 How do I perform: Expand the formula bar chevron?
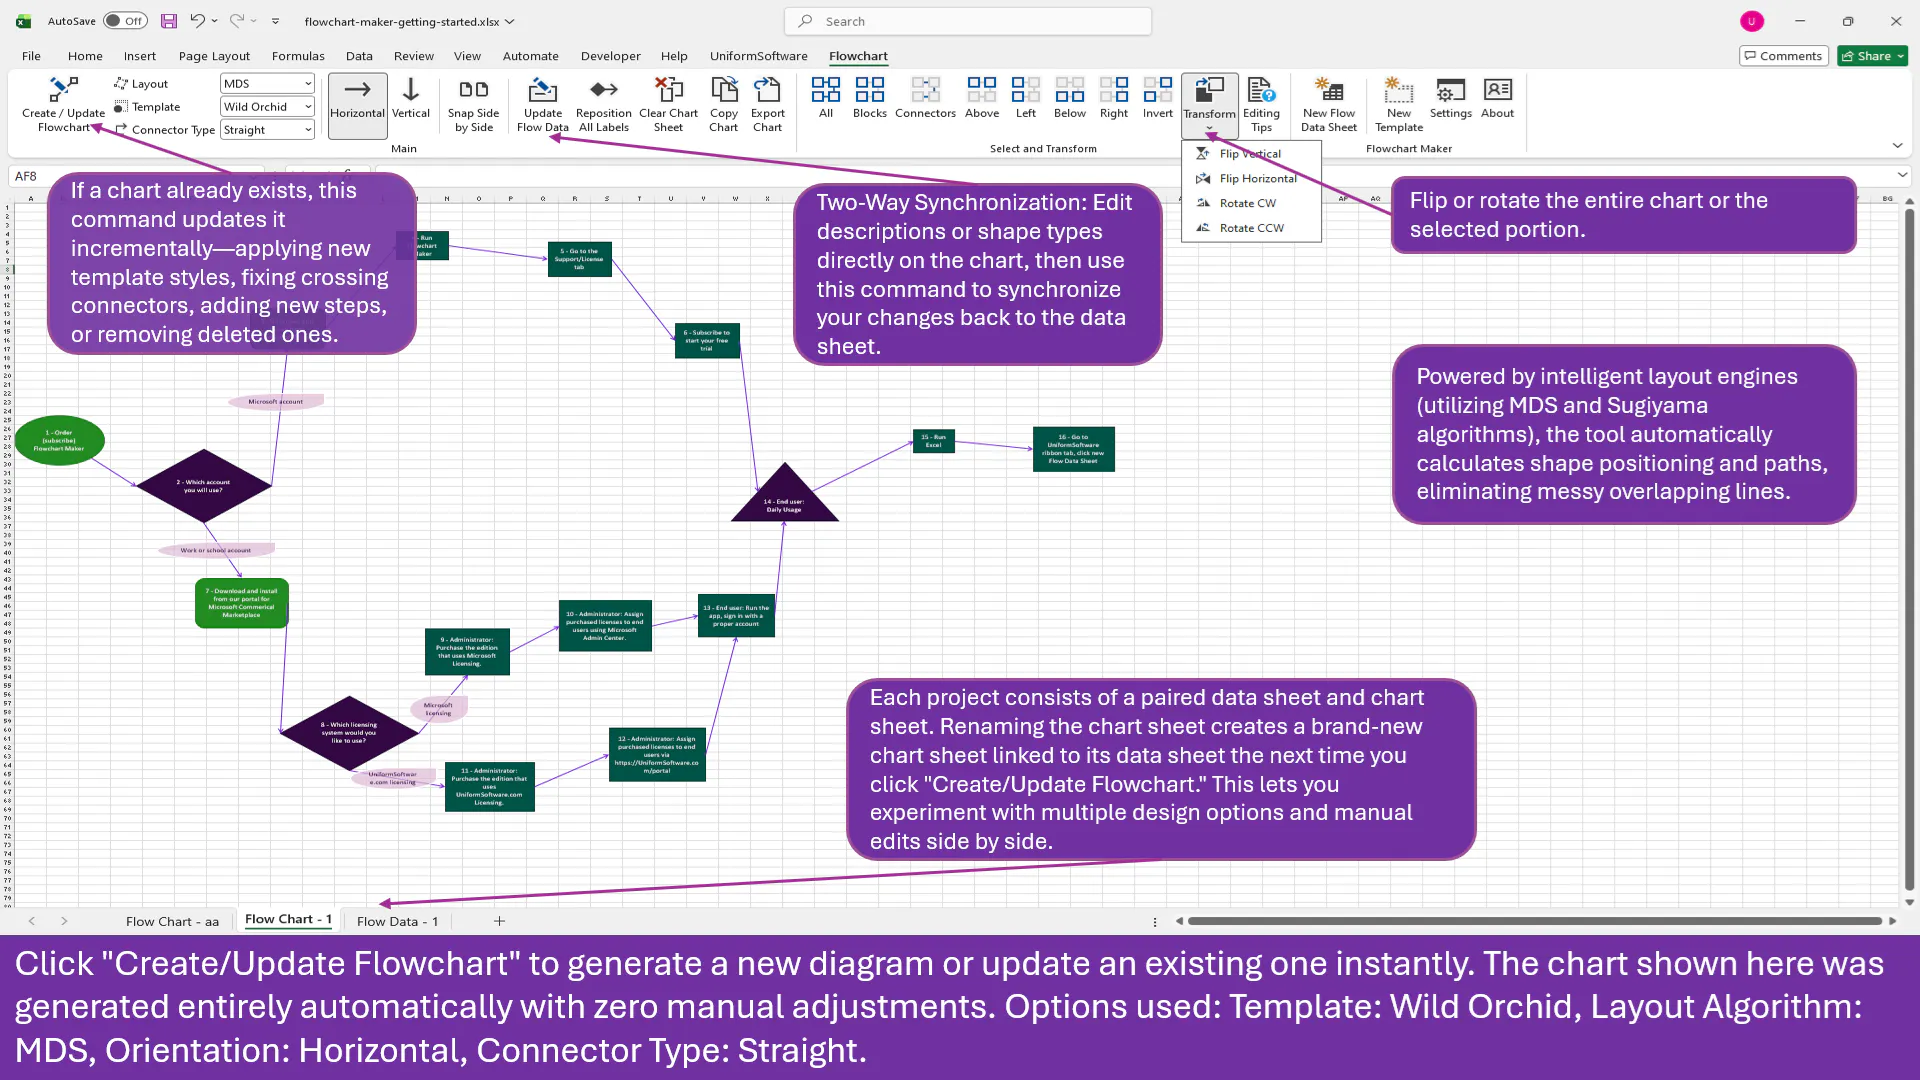tap(1902, 176)
